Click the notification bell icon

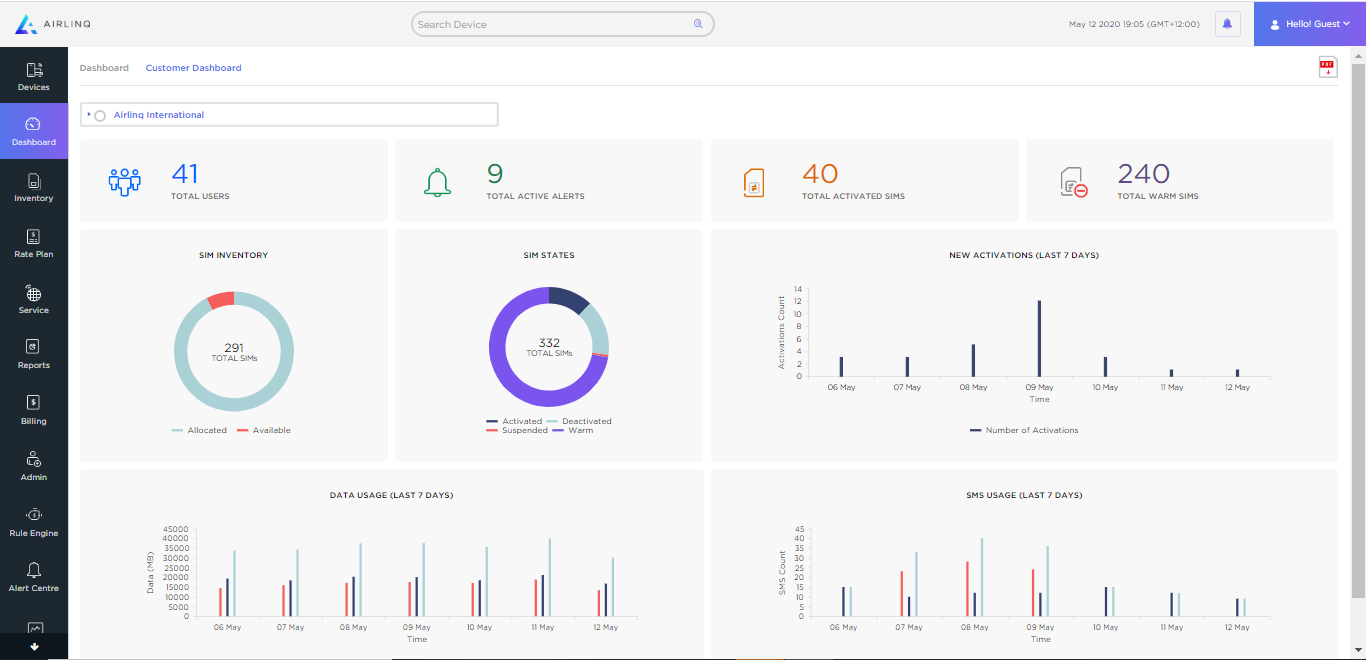pos(1227,24)
